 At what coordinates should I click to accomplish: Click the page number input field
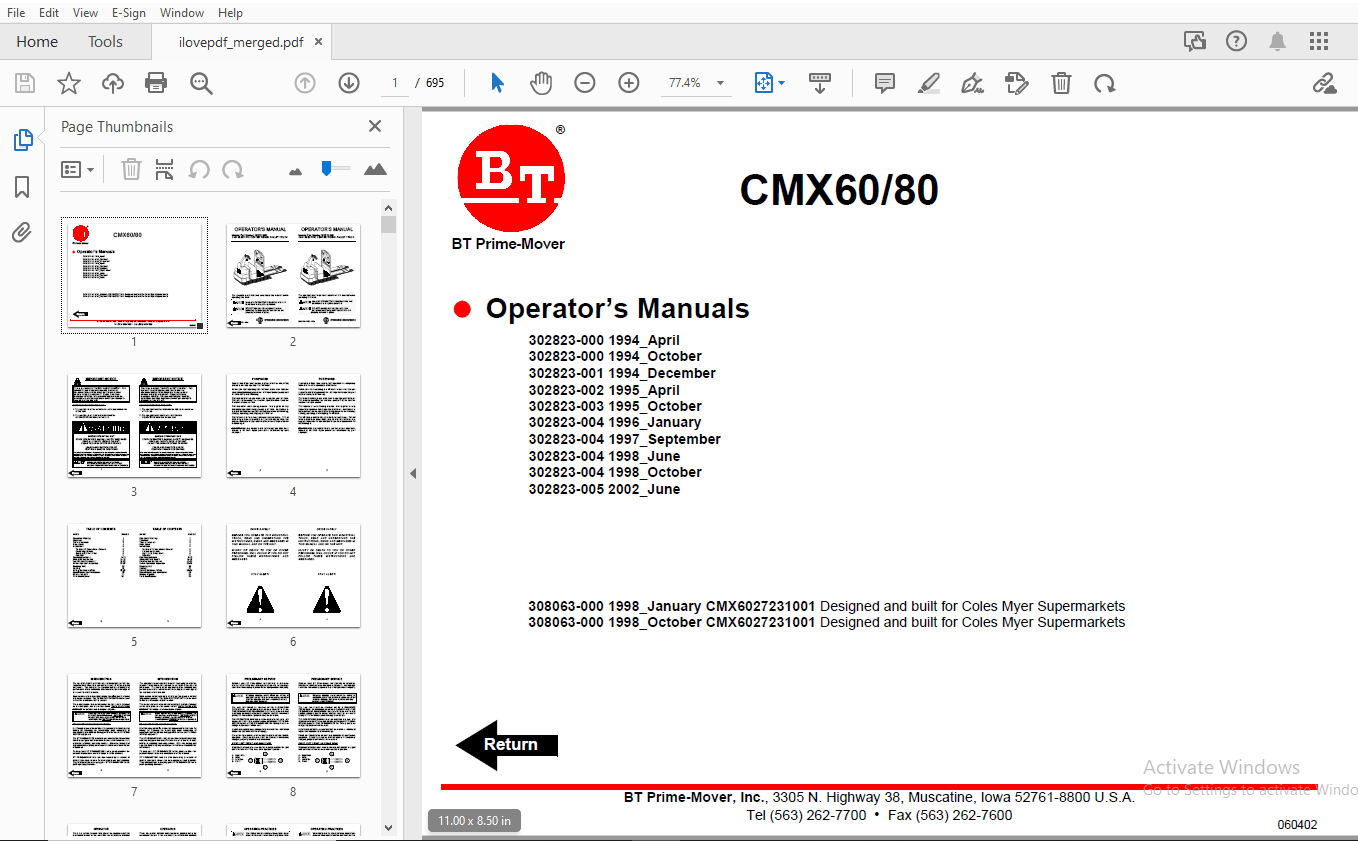(395, 83)
